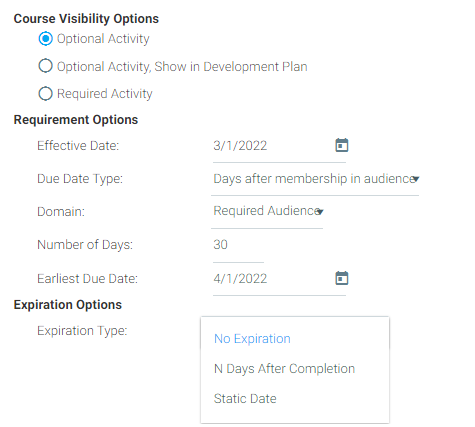
Task: Click the Expiration Type label
Action: point(82,331)
